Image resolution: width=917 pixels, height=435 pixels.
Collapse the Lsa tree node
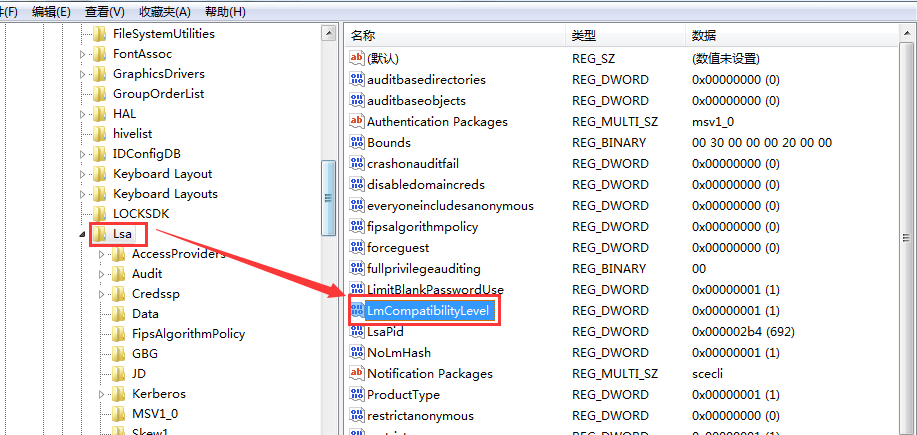tap(82, 234)
